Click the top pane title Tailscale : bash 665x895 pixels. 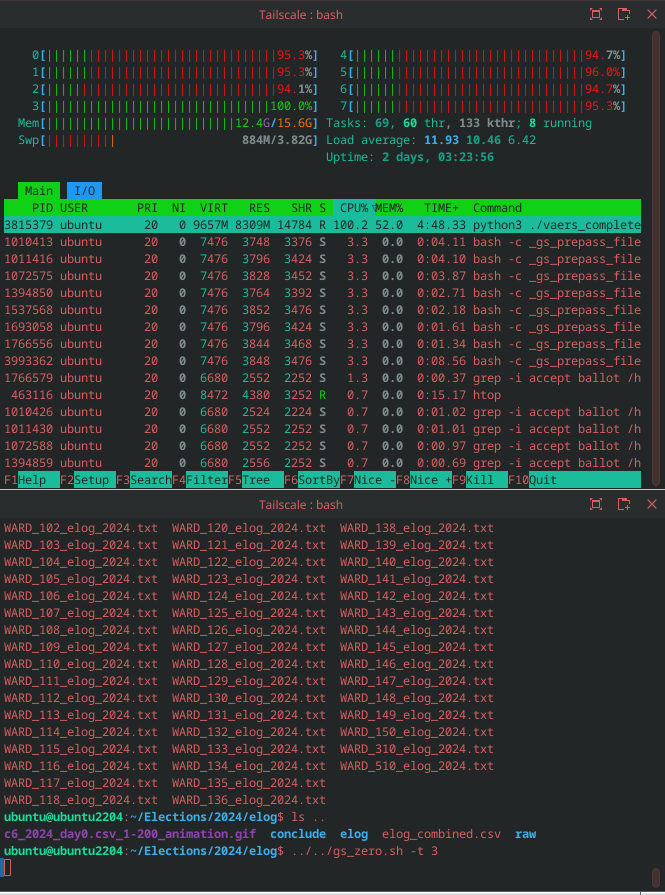coord(301,14)
